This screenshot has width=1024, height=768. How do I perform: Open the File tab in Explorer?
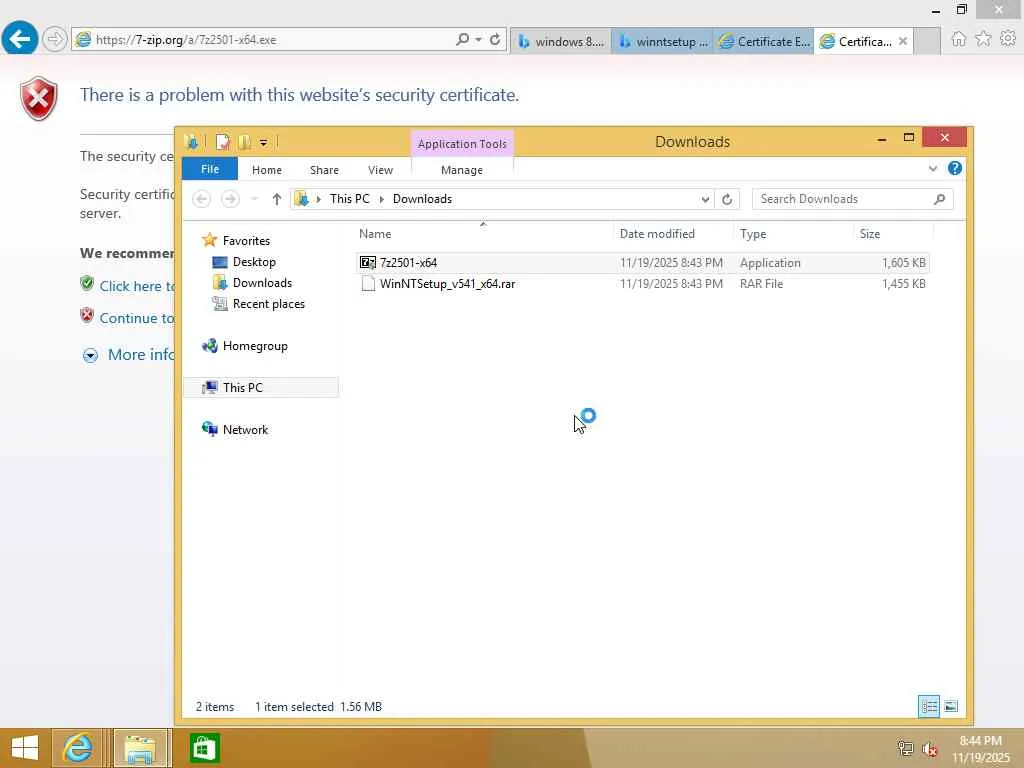click(210, 169)
